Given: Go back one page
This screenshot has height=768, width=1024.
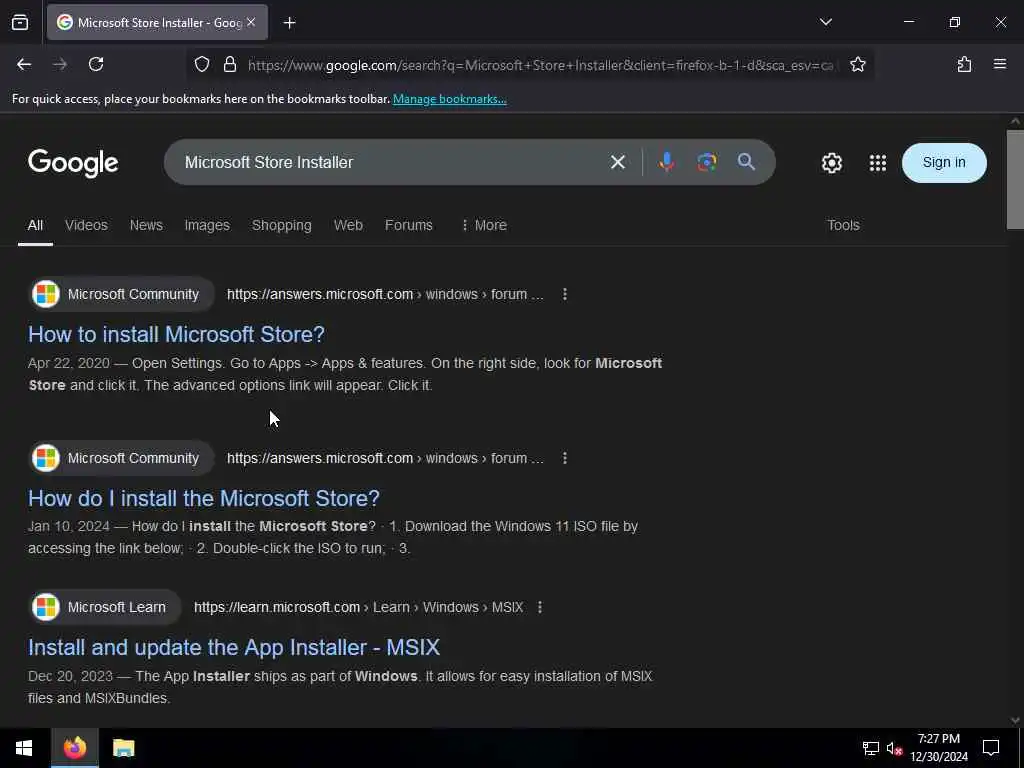Looking at the screenshot, I should coord(24,64).
